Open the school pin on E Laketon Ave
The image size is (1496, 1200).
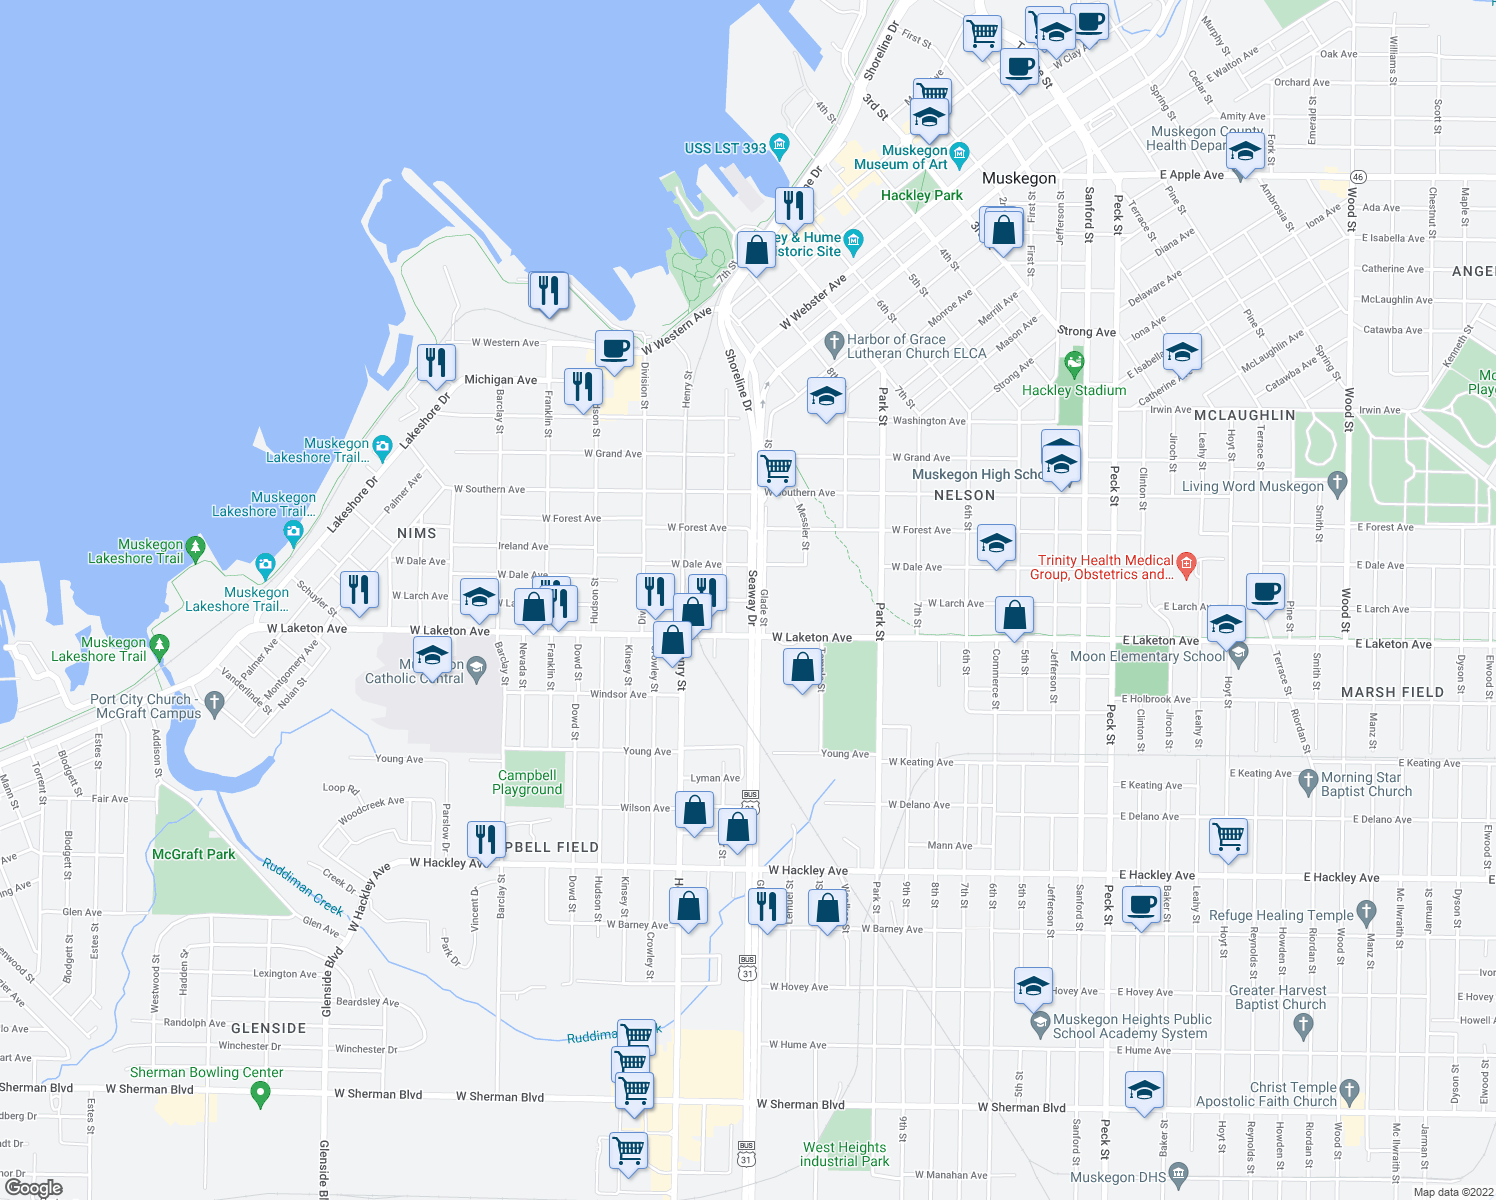pos(1226,627)
